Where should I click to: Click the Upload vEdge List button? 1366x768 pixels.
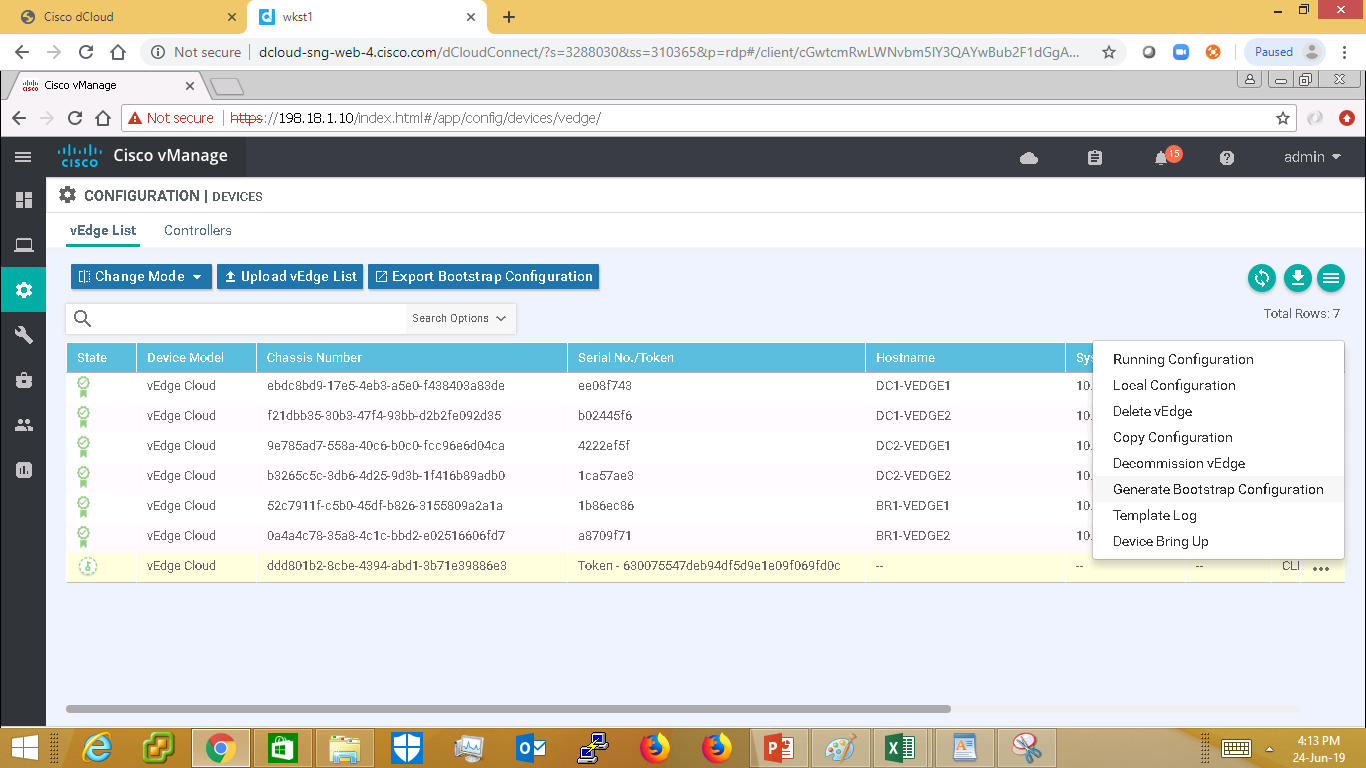click(x=290, y=277)
